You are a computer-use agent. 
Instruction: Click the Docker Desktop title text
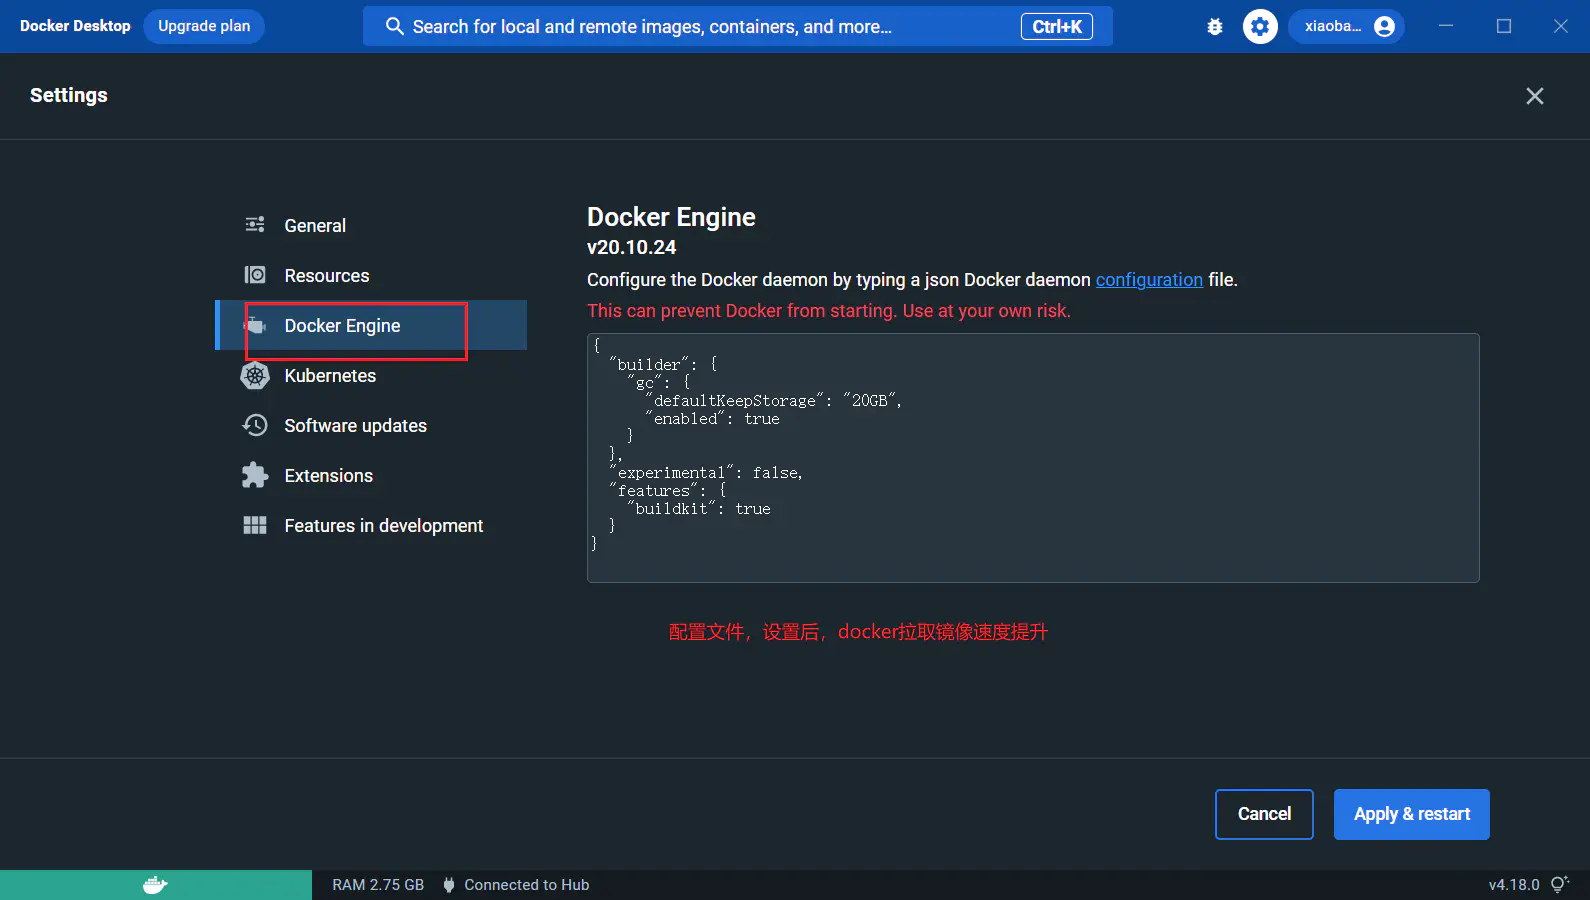(75, 26)
